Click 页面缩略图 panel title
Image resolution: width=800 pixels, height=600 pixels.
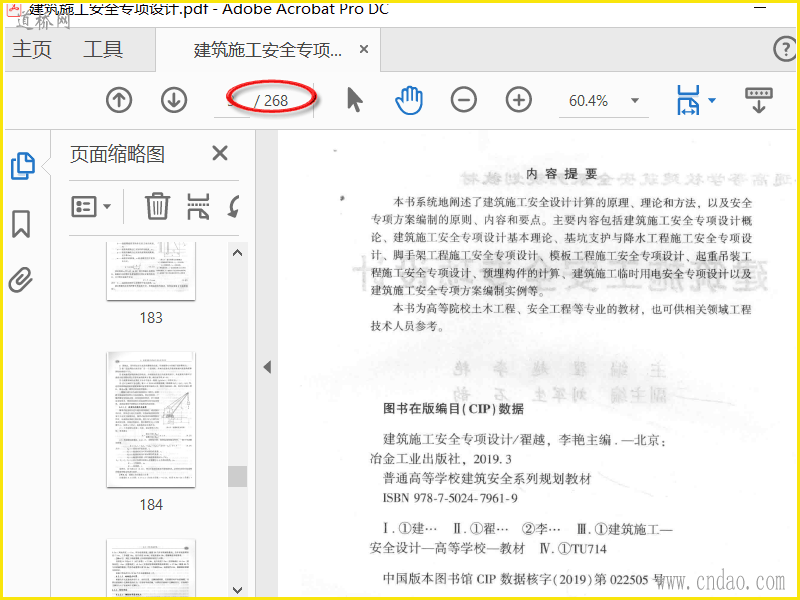pyautogui.click(x=118, y=154)
